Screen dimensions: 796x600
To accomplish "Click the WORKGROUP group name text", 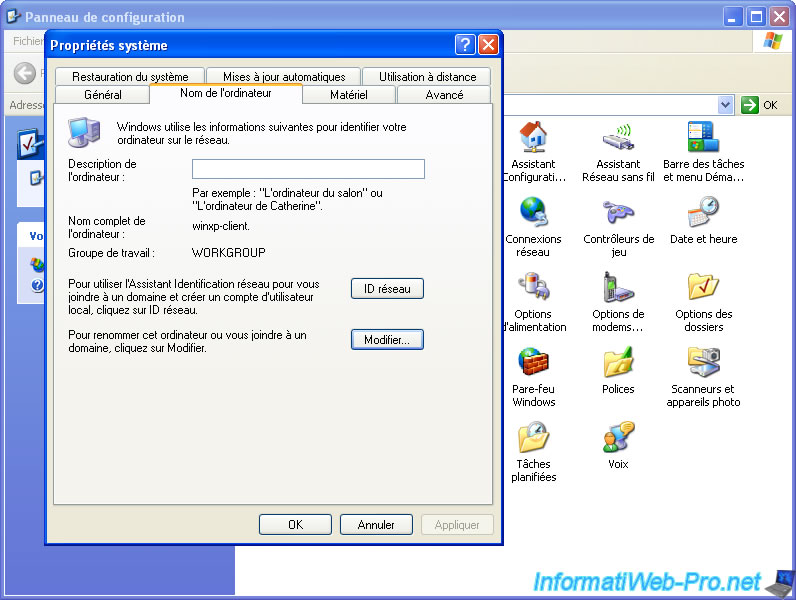I will tap(228, 253).
